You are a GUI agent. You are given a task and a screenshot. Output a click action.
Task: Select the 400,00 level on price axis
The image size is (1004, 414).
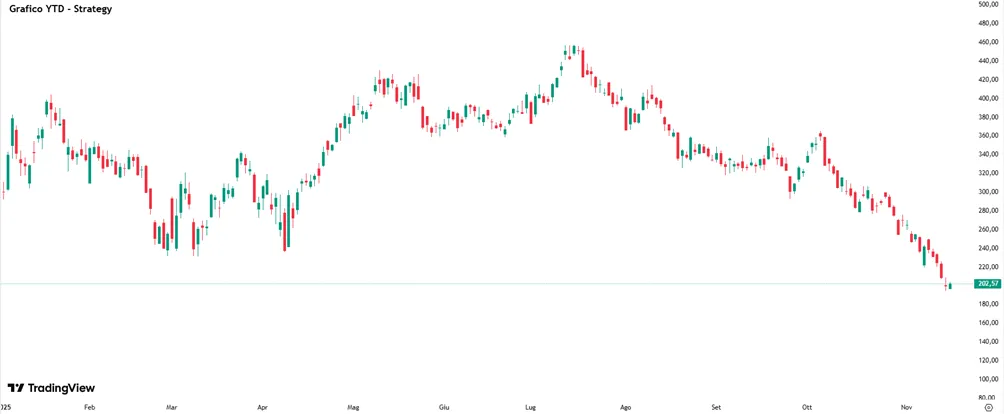tap(989, 98)
